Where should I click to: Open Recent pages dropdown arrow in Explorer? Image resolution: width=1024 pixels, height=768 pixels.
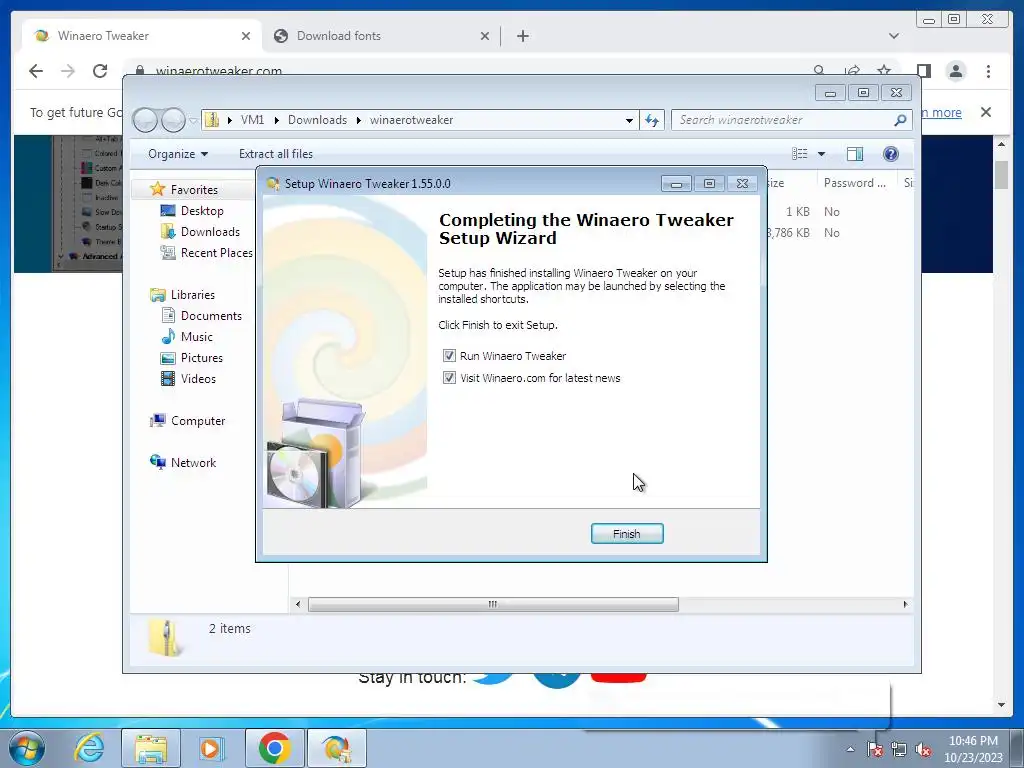[193, 120]
